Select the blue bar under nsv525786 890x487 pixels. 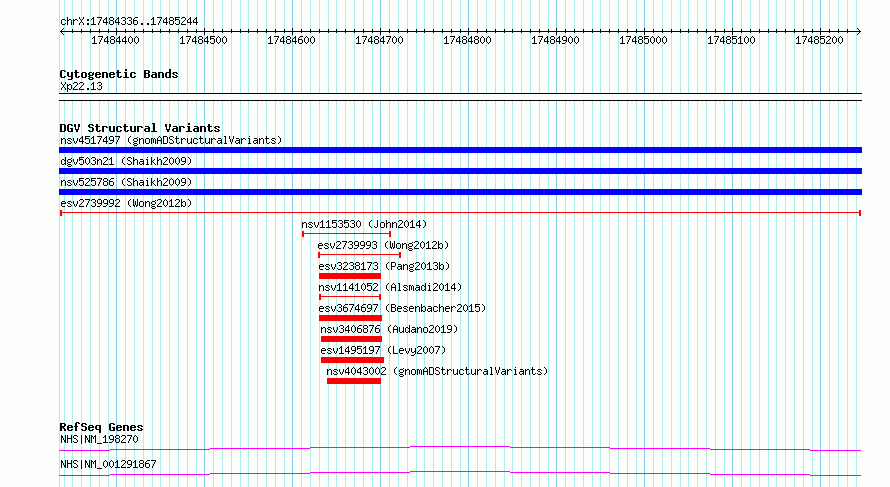(460, 192)
